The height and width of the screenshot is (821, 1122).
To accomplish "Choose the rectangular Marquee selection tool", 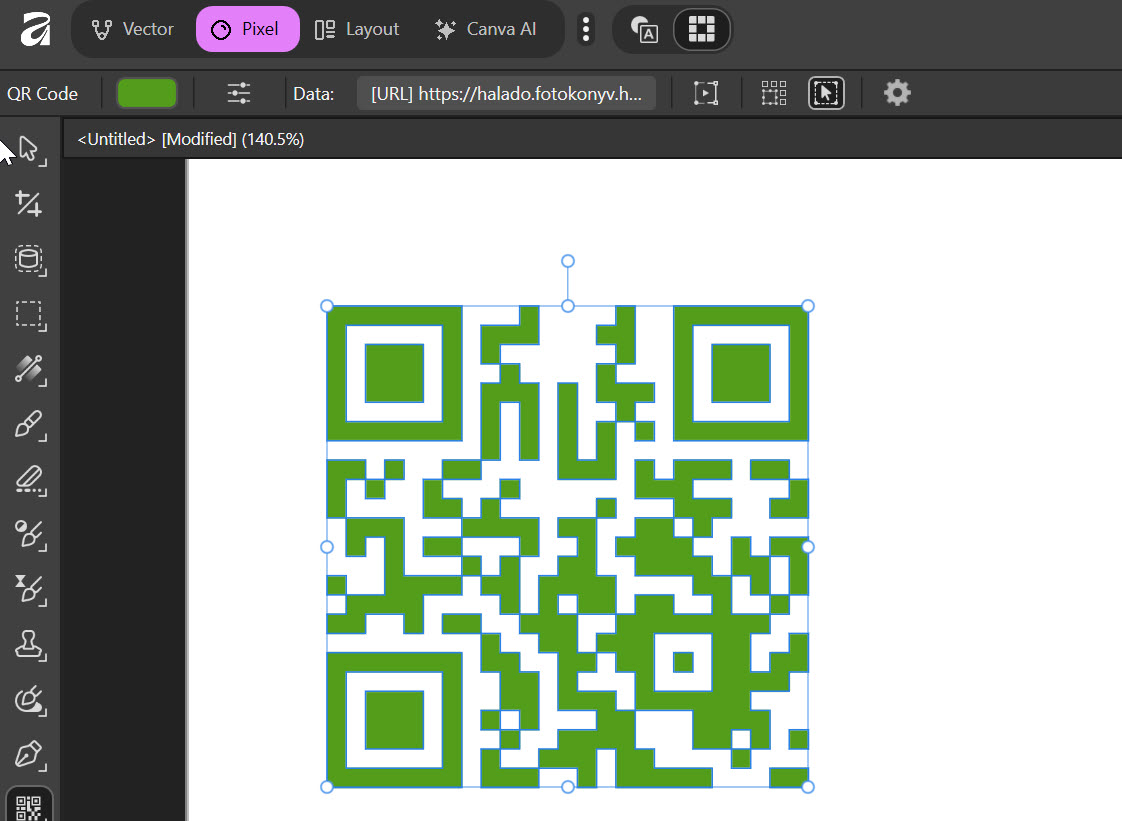I will [x=29, y=315].
